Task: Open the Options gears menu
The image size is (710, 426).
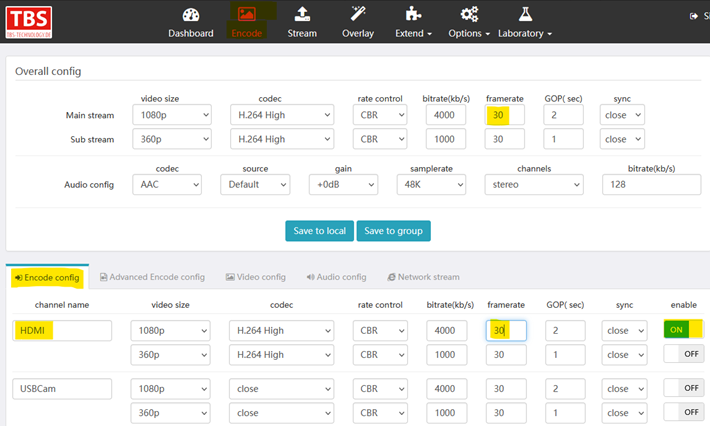Action: tap(469, 14)
